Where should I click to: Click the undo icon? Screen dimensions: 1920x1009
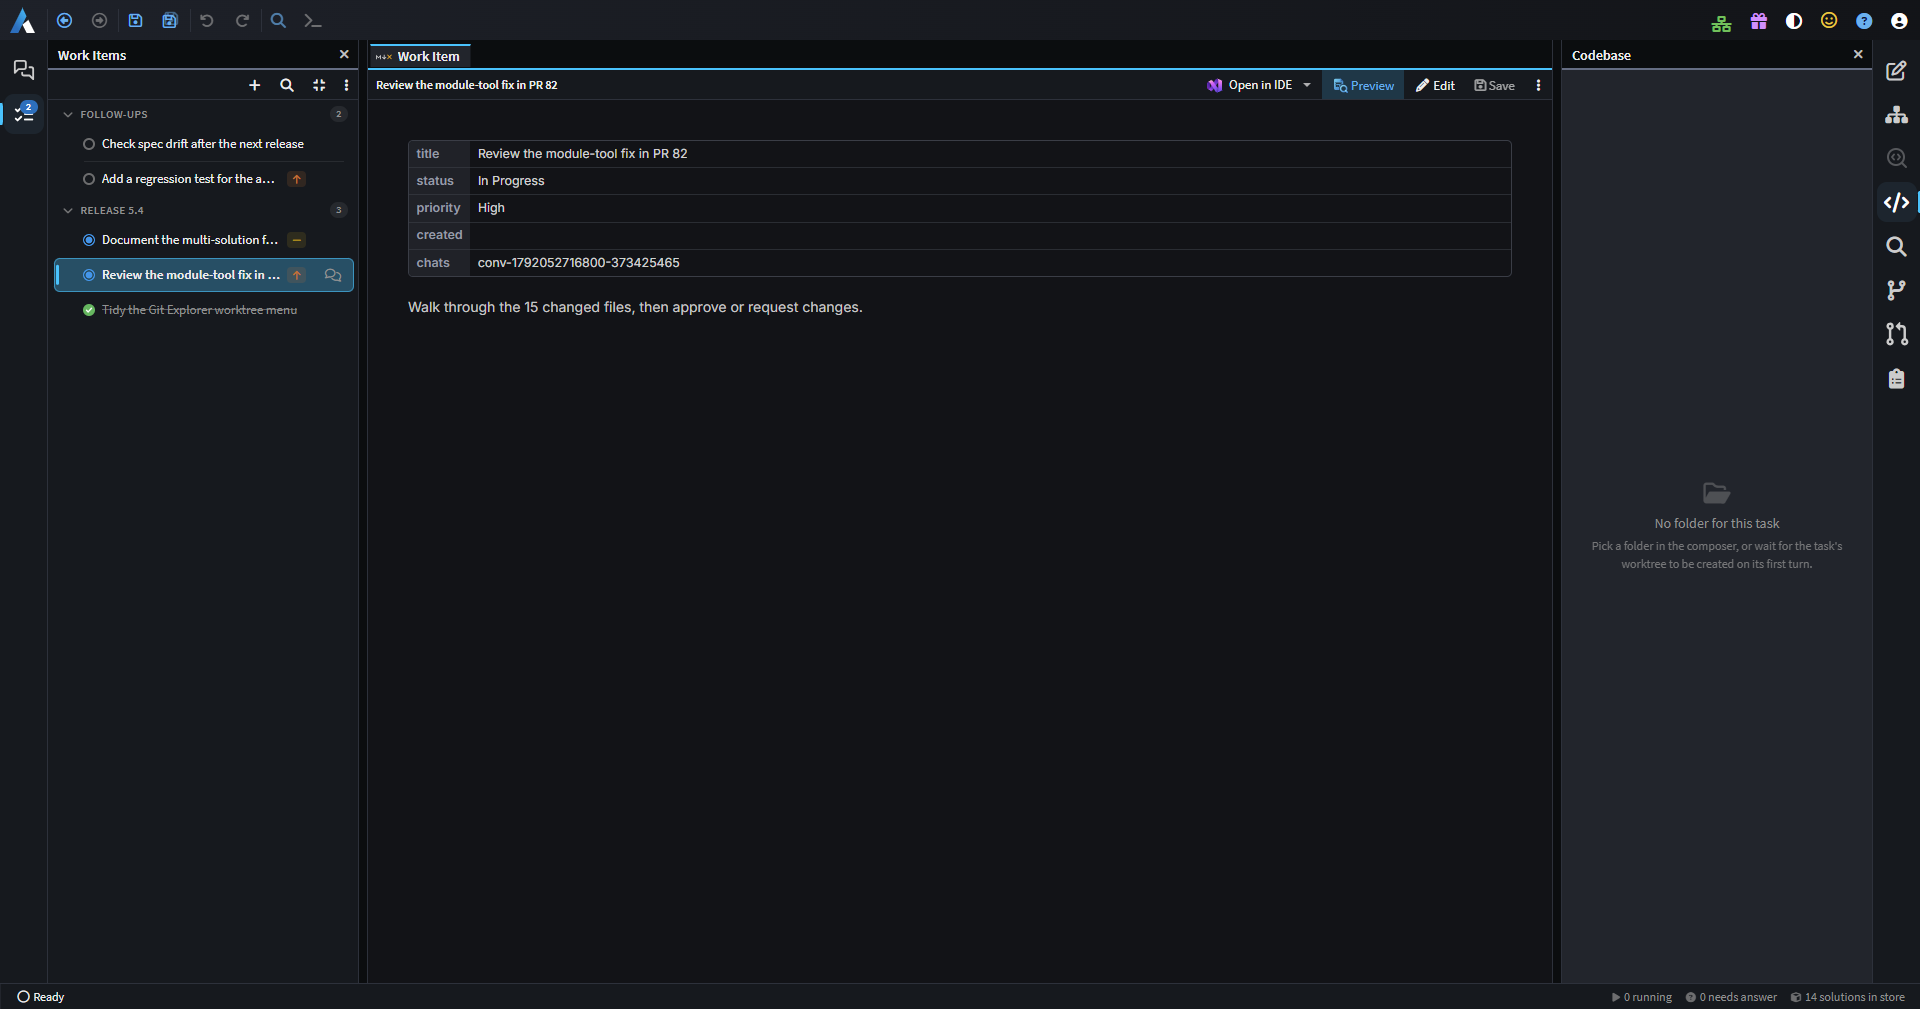point(207,20)
